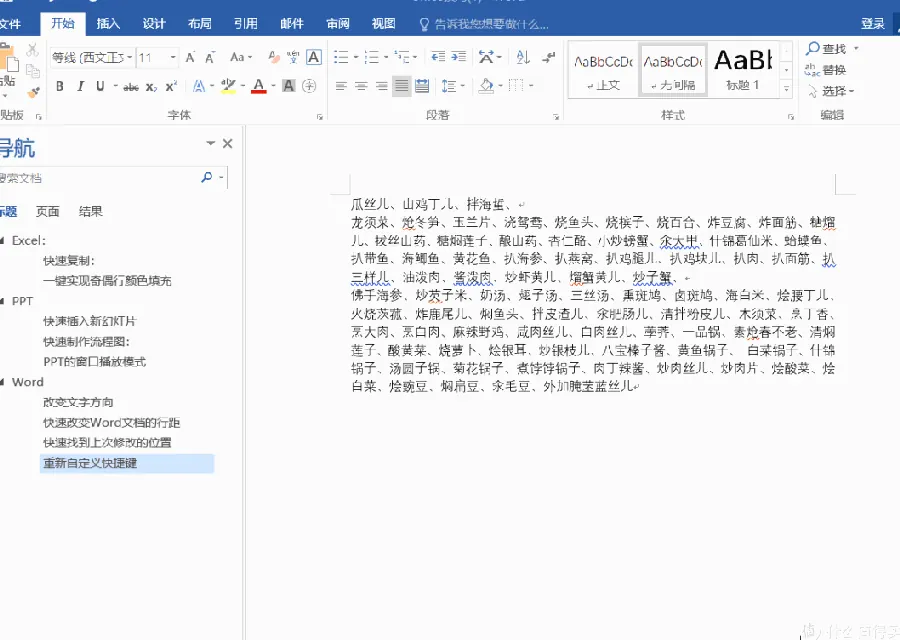Apply red font color
This screenshot has height=640, width=900.
click(259, 86)
